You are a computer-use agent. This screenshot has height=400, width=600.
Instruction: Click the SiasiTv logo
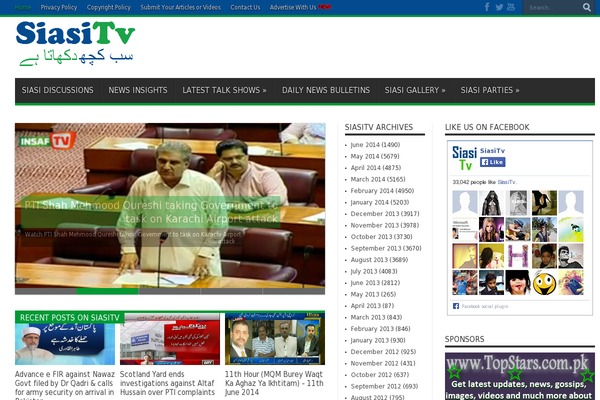[x=75, y=43]
